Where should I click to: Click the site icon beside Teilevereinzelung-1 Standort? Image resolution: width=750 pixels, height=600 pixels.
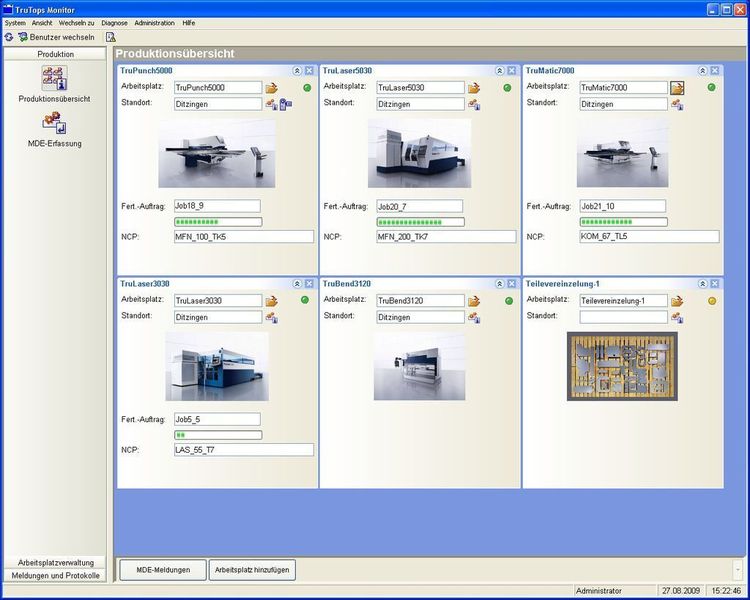coord(677,318)
